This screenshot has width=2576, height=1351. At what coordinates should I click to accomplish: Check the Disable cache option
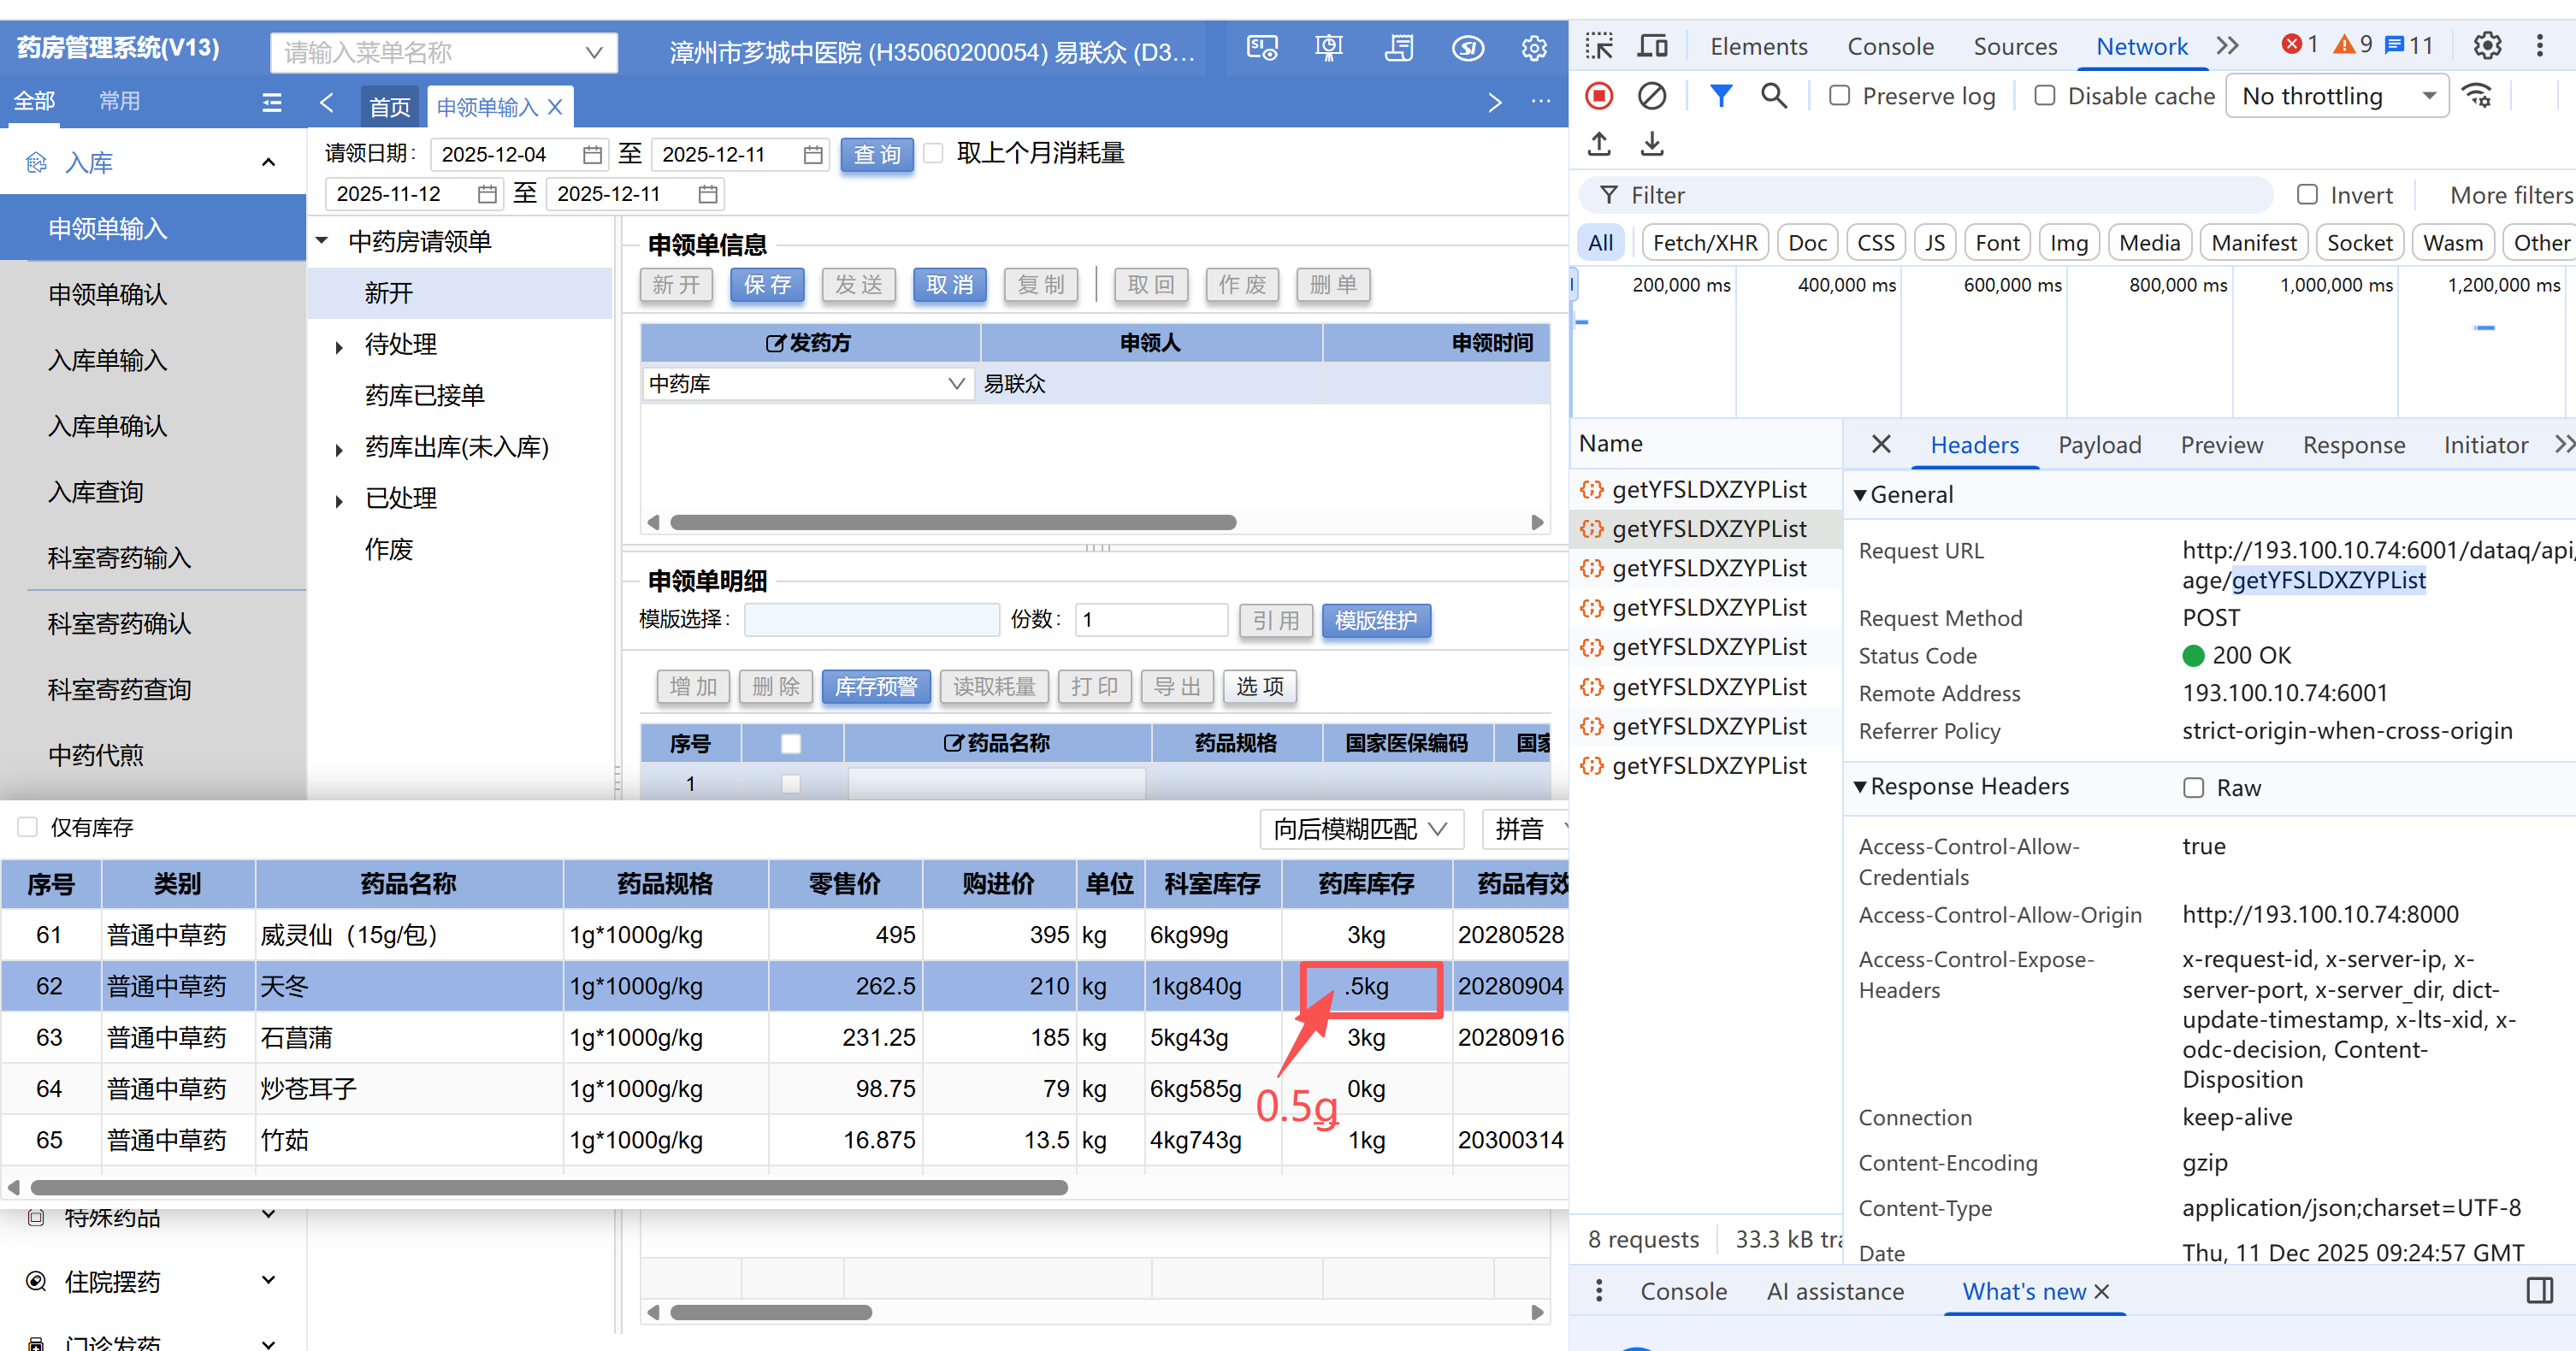(x=2045, y=96)
